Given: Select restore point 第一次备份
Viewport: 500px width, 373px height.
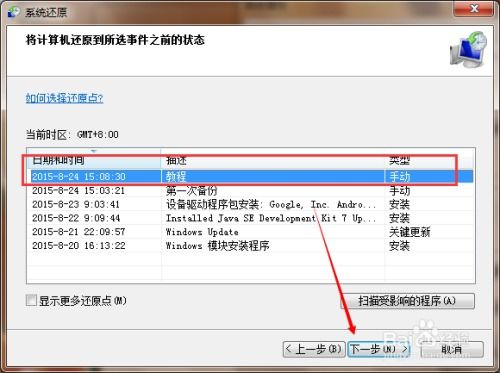Looking at the screenshot, I should point(251,191).
